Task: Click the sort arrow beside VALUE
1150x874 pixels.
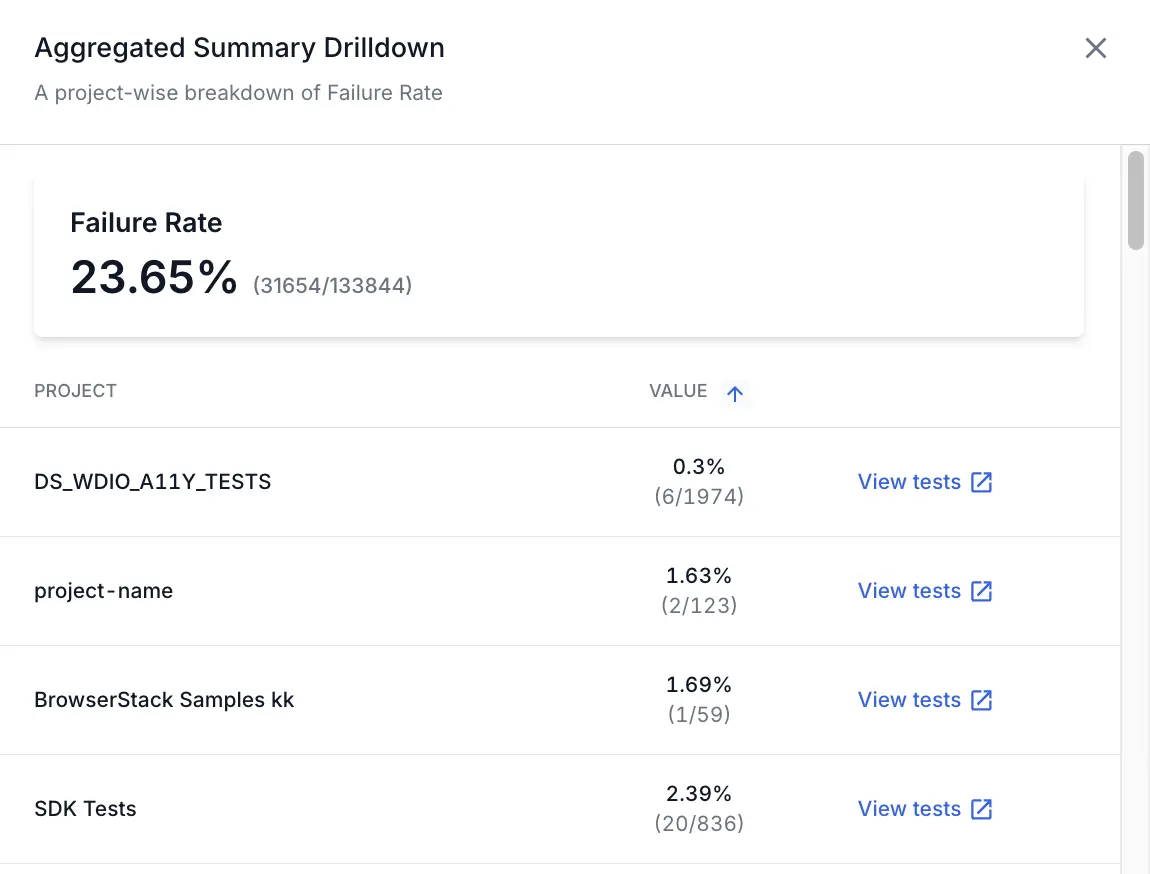Action: click(735, 394)
